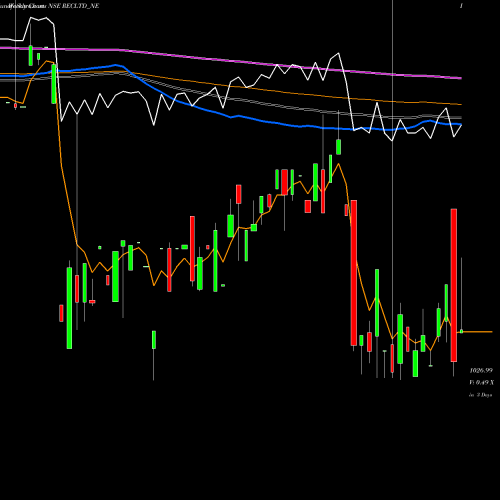
Task: Click the chart title text 'NSE RECLTD_NE'
Action: (x=74, y=6)
